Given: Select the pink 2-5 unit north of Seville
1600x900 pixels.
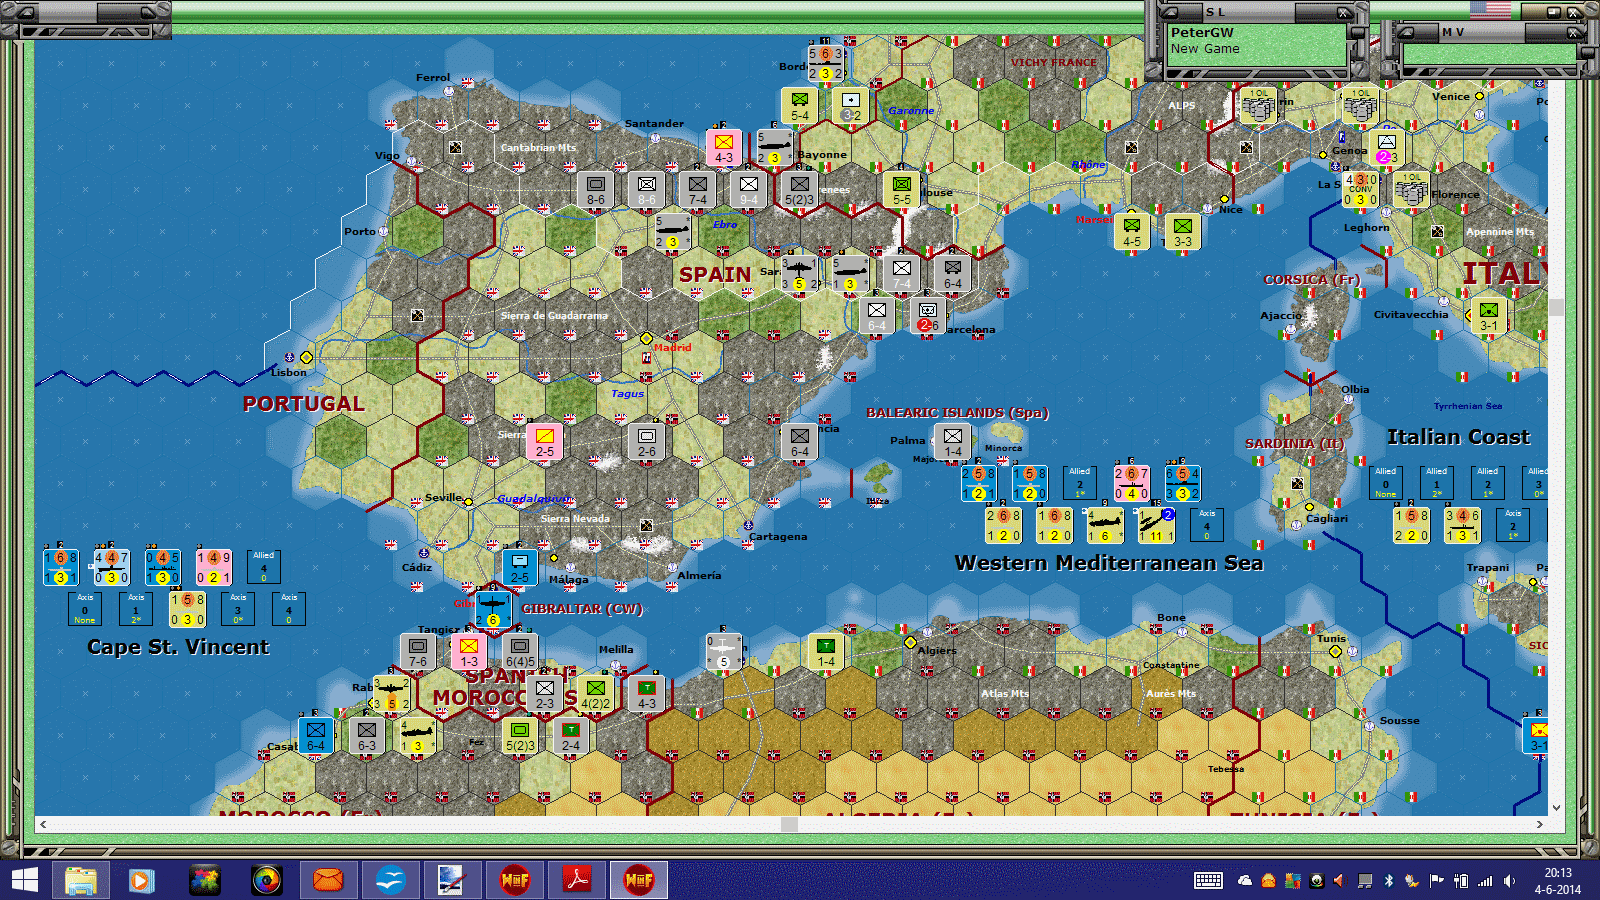Looking at the screenshot, I should [545, 442].
